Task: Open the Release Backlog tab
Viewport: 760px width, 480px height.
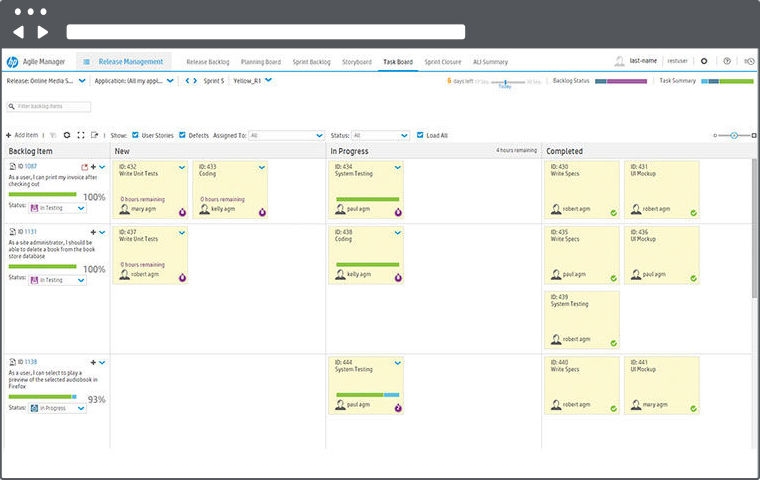Action: [x=208, y=62]
